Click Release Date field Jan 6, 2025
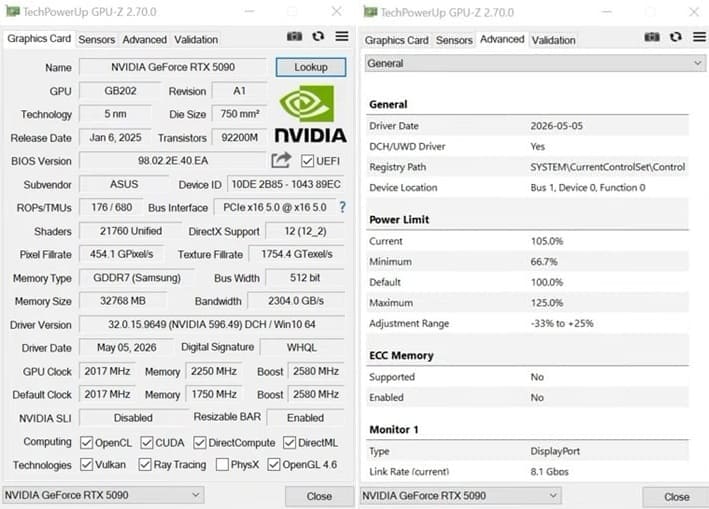 [x=115, y=137]
